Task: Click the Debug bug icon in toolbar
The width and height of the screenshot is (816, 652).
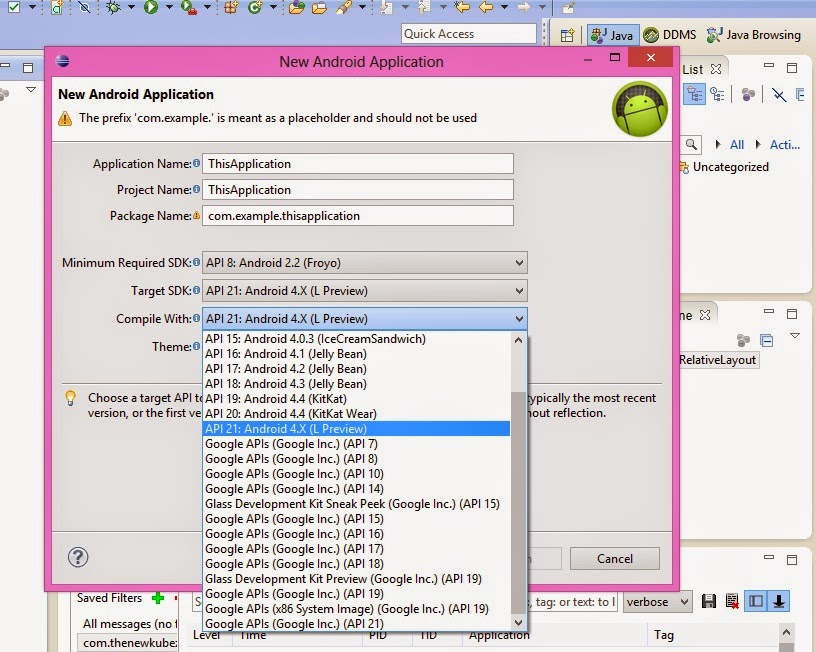Action: (x=113, y=7)
